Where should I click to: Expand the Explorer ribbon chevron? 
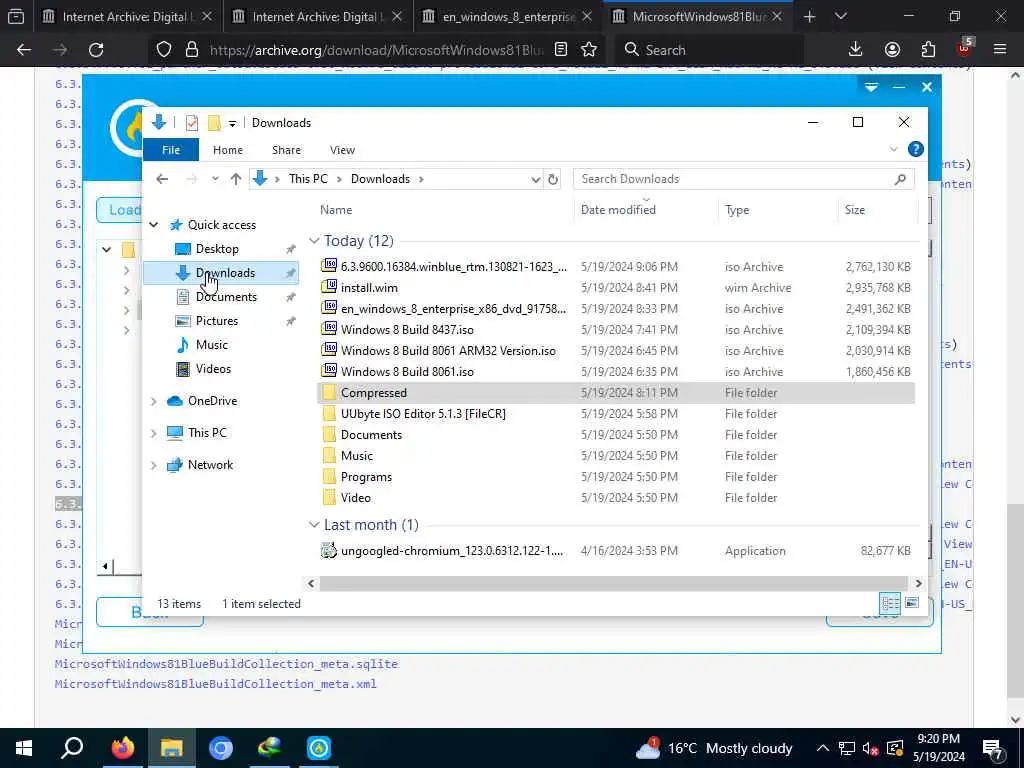point(893,150)
